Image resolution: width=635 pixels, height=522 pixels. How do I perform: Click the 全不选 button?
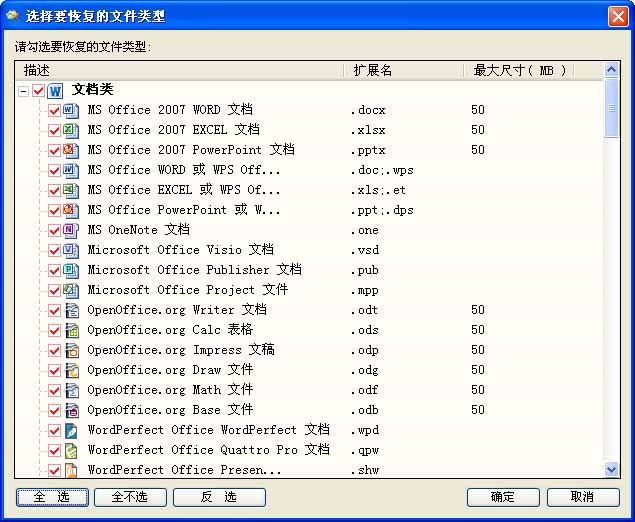(130, 497)
